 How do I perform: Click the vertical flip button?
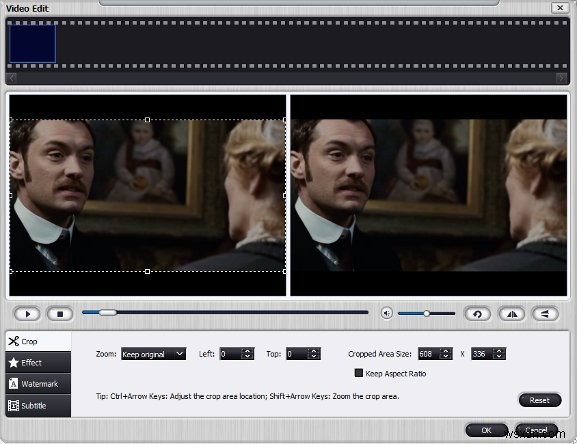click(x=545, y=314)
